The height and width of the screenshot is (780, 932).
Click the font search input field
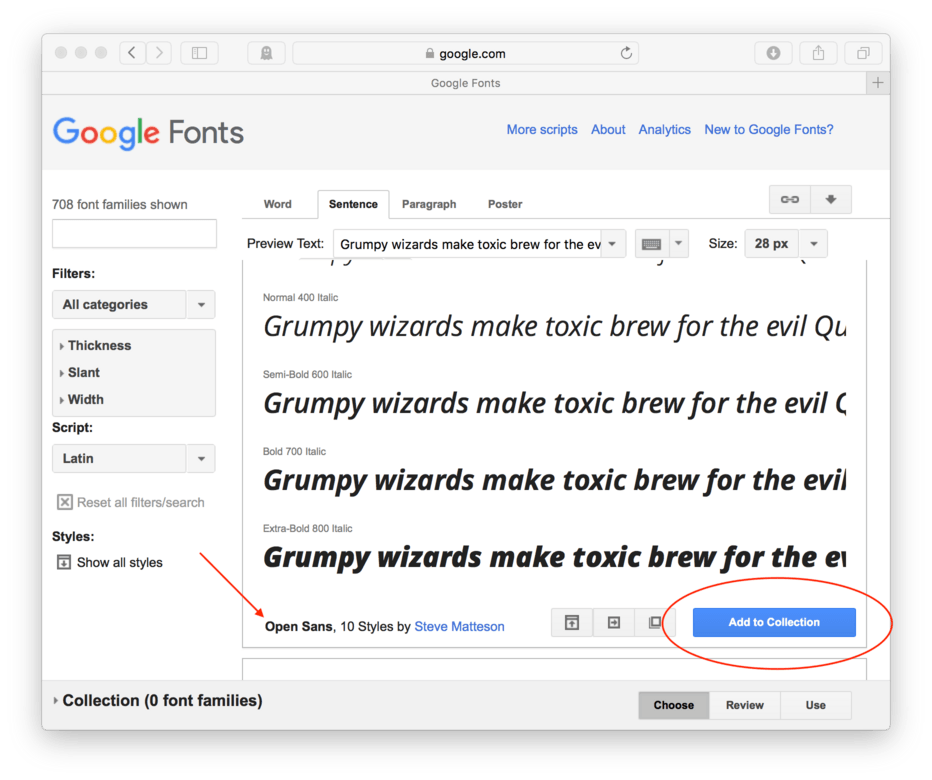click(134, 234)
